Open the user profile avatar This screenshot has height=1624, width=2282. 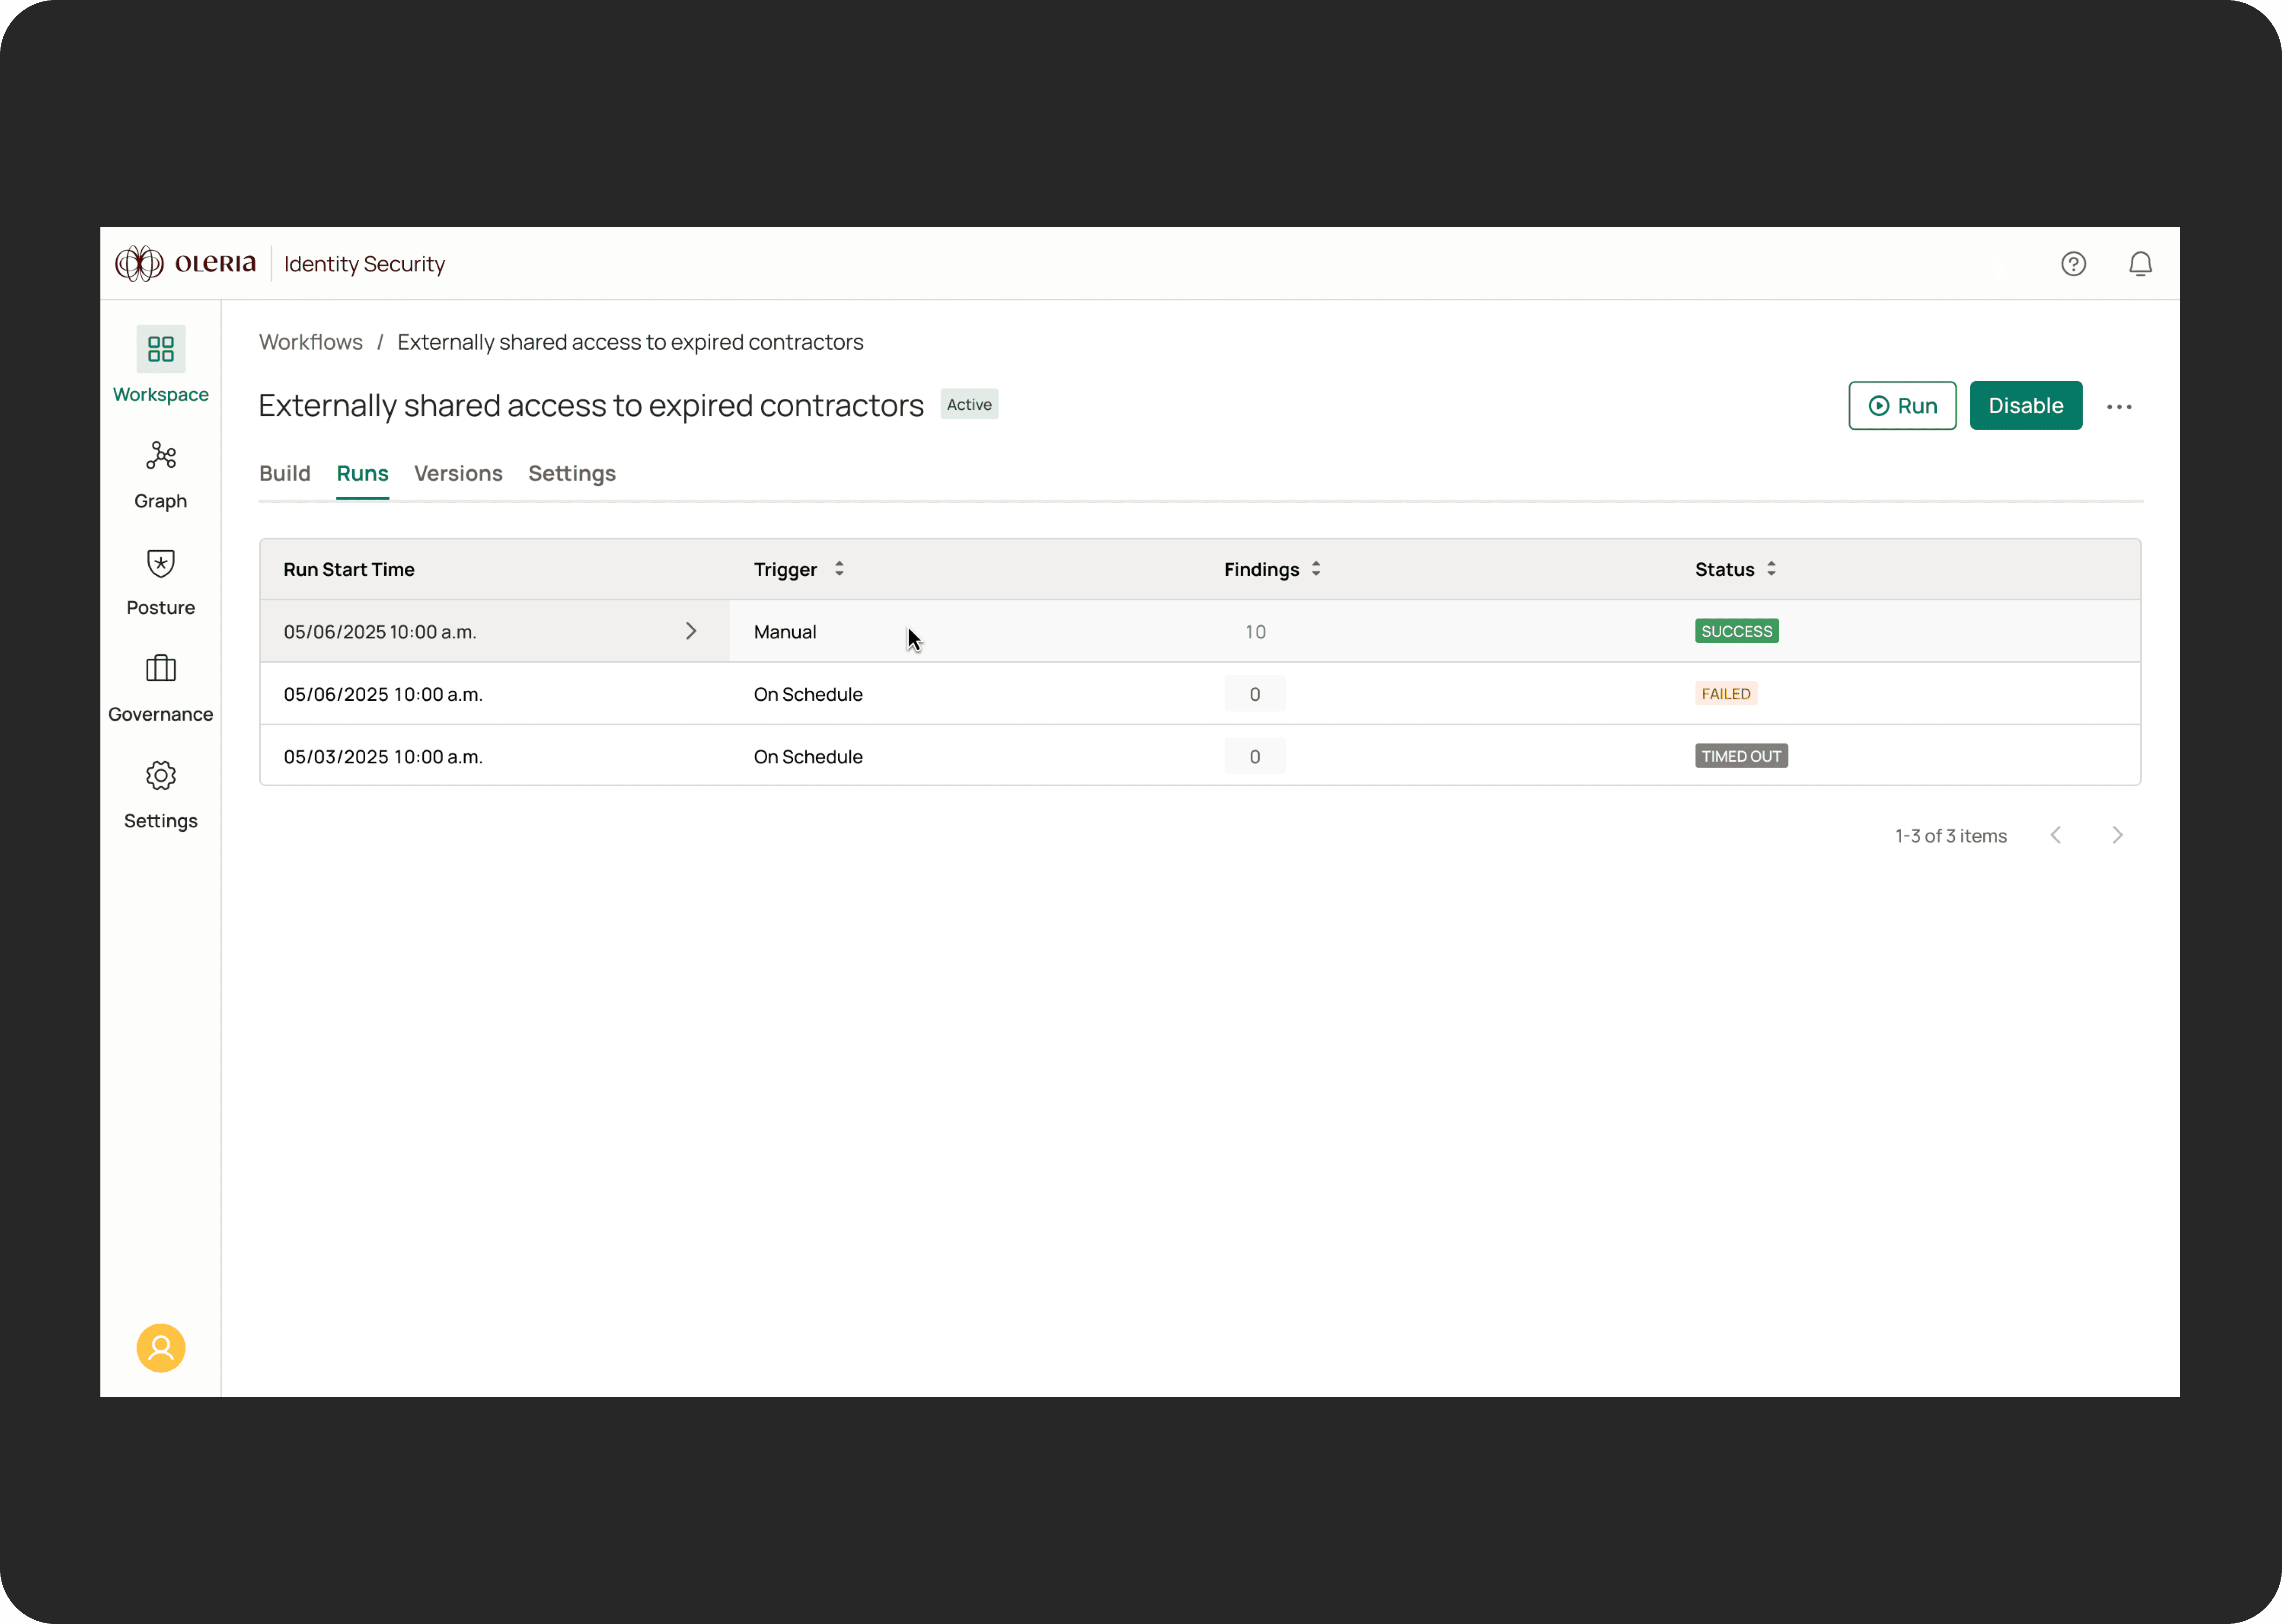tap(160, 1348)
